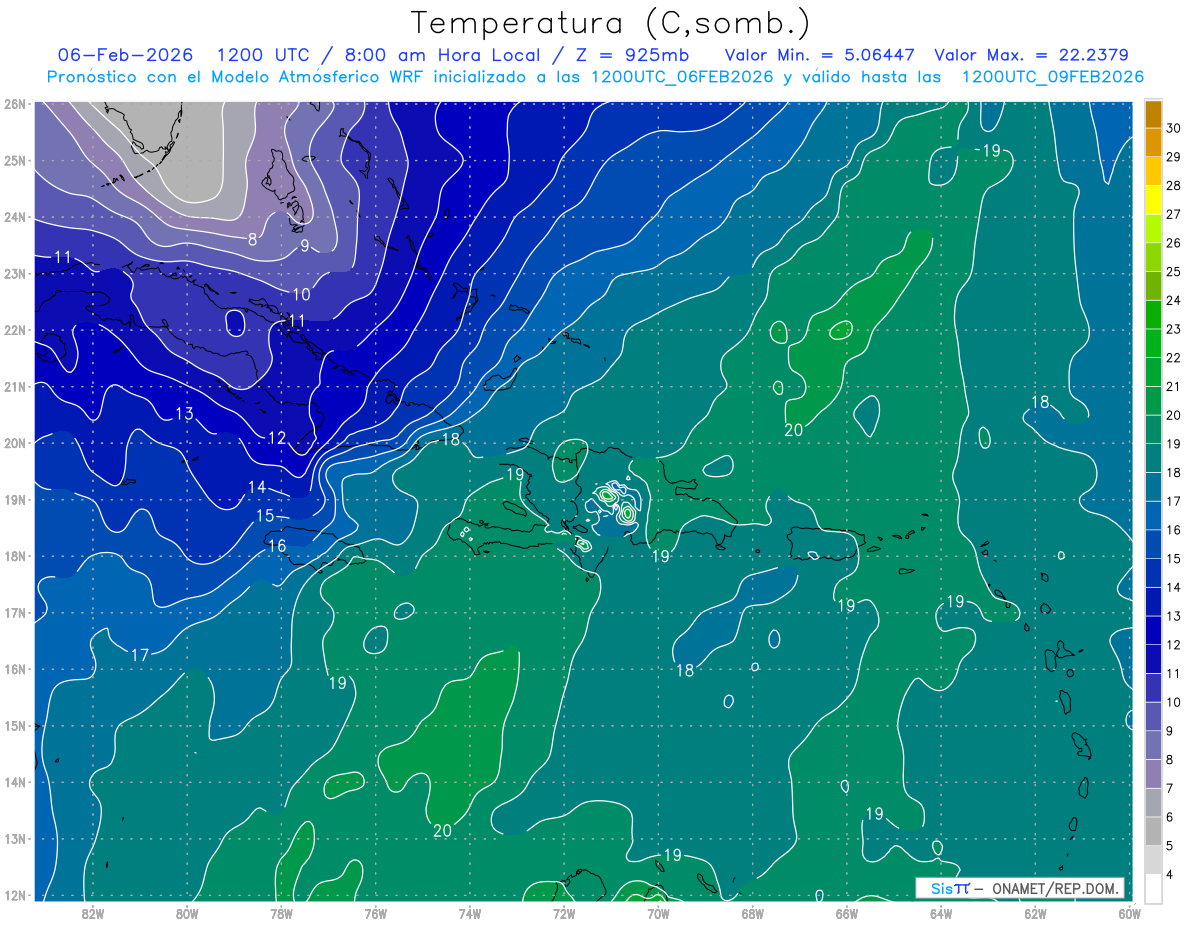Click the '24N' latitude axis label

[15, 217]
